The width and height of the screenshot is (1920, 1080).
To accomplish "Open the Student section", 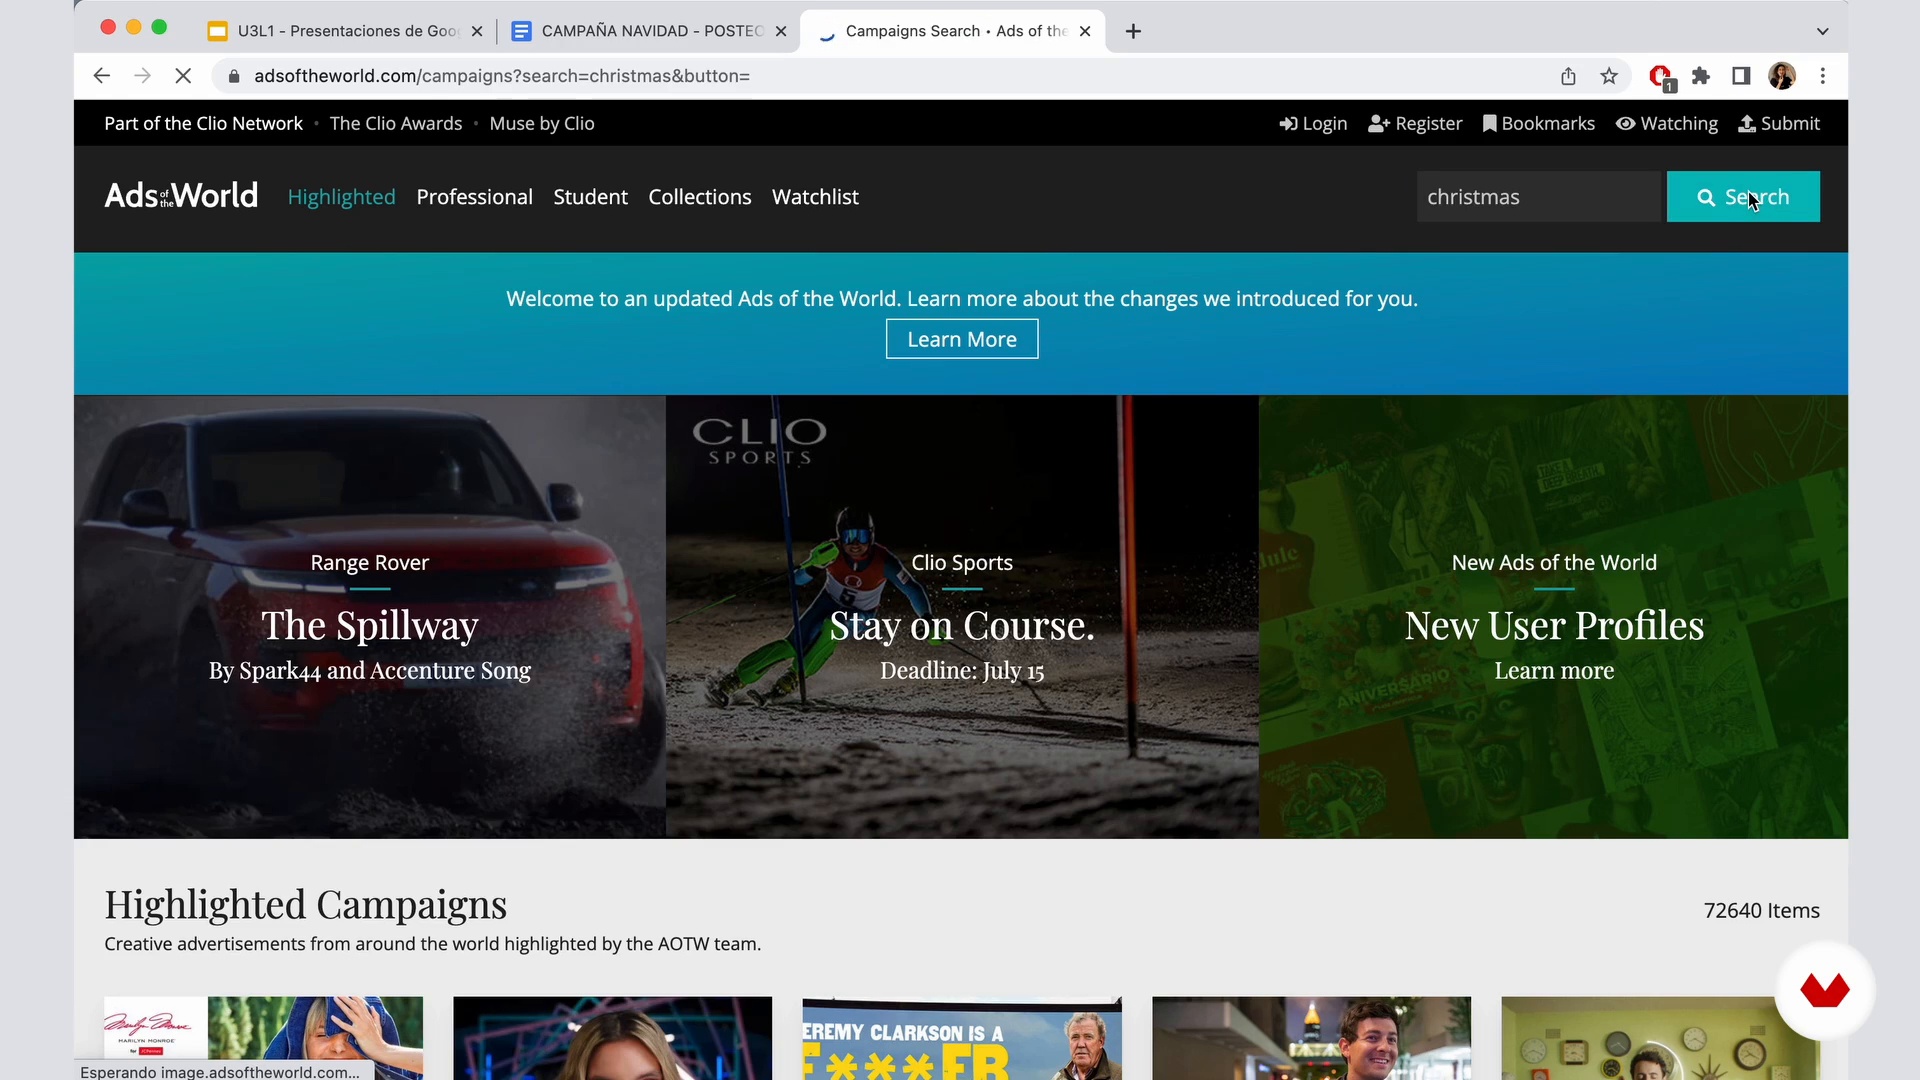I will pyautogui.click(x=590, y=197).
